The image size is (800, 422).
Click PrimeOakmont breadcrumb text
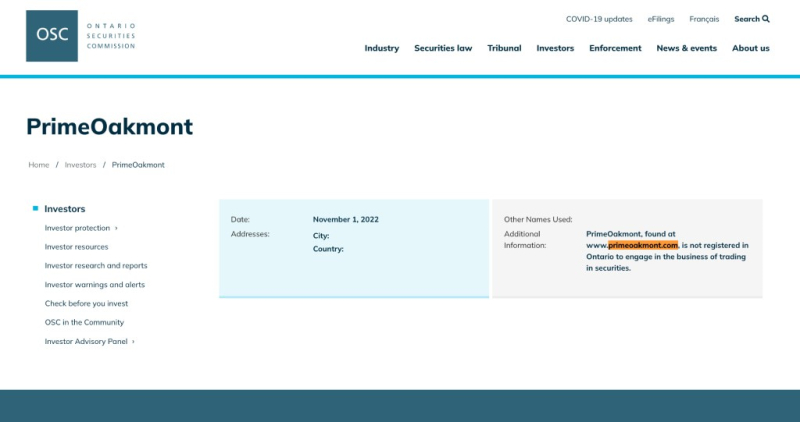(x=138, y=165)
